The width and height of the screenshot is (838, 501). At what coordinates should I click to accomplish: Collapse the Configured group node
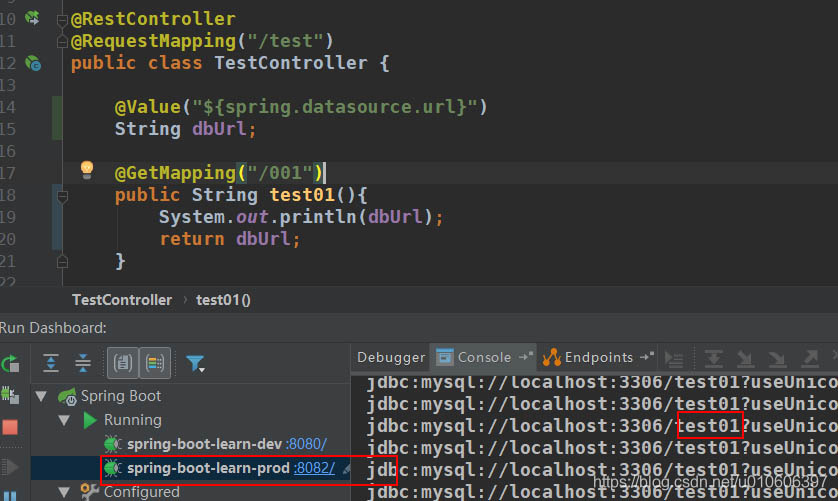click(x=66, y=491)
